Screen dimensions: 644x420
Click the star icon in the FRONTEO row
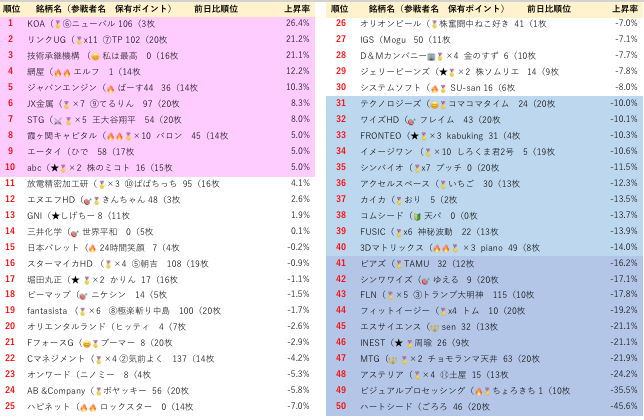(x=413, y=135)
